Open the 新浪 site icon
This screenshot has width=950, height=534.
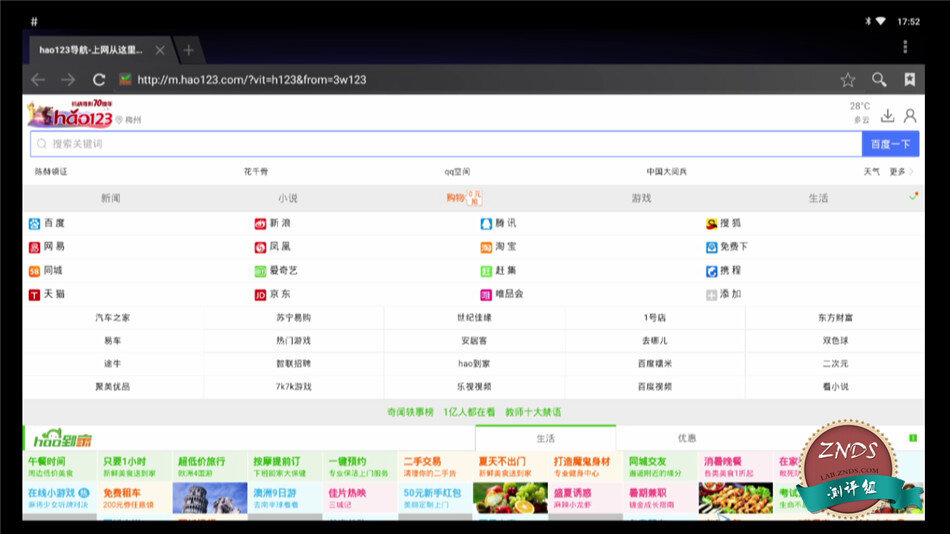[260, 224]
